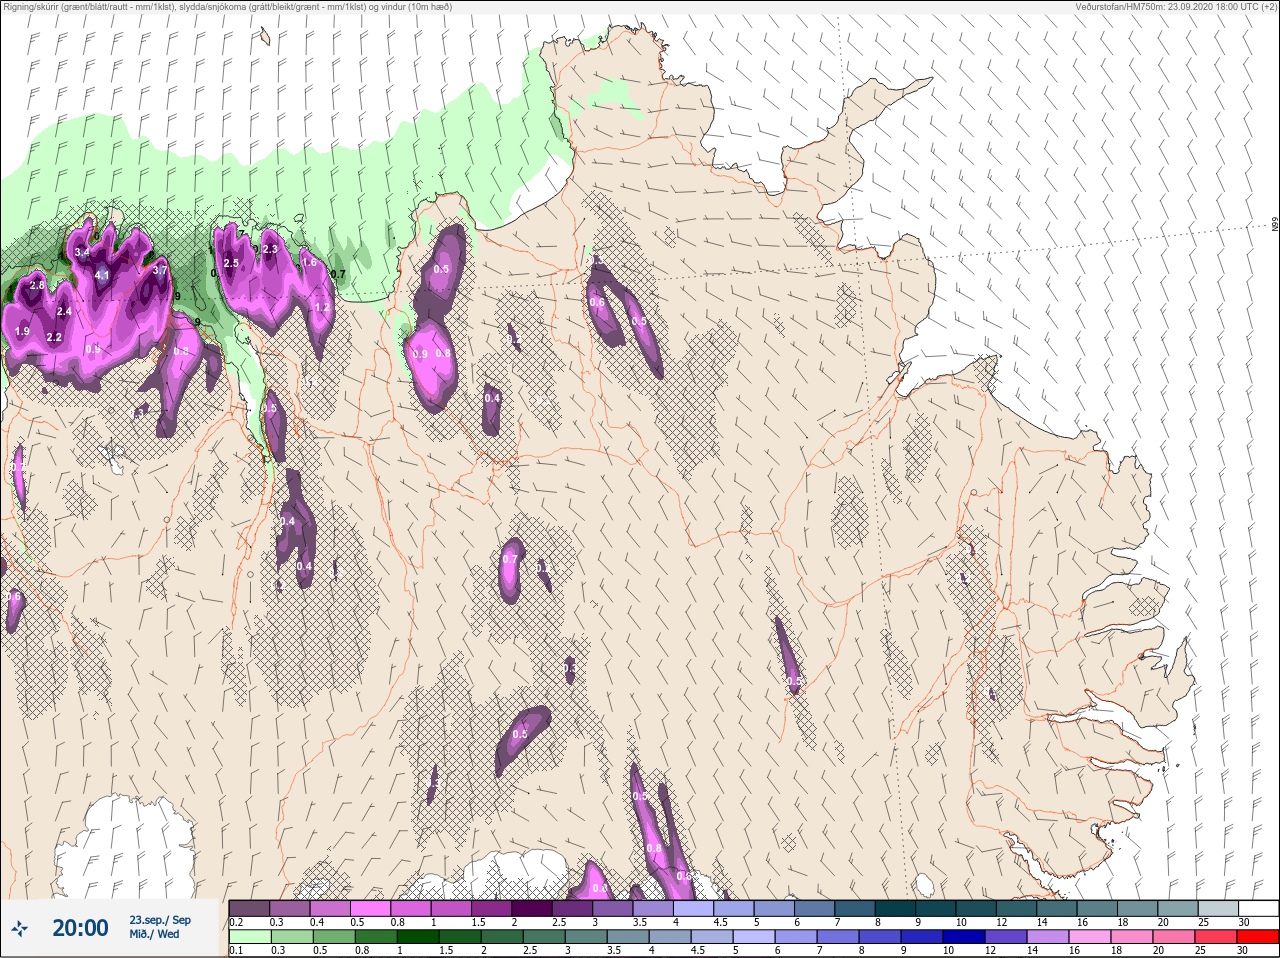The image size is (1280, 958).
Task: Click the 2.4 precipitation value on the map
Action: [x=64, y=312]
